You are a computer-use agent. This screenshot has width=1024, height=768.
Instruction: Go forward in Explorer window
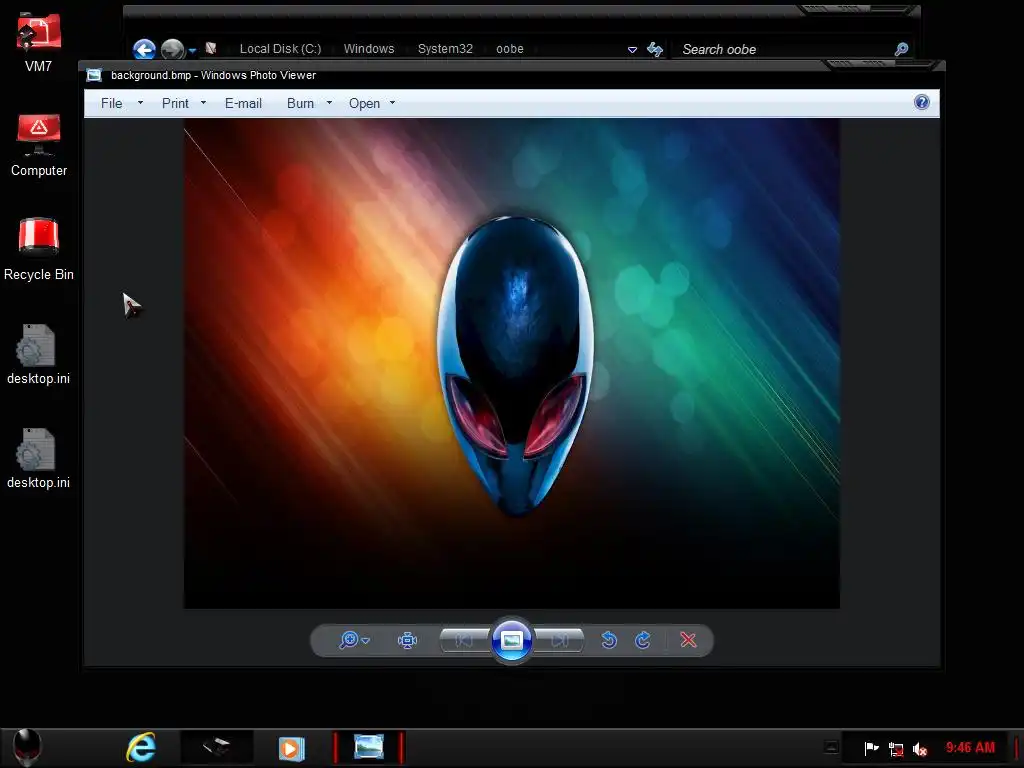(x=172, y=49)
